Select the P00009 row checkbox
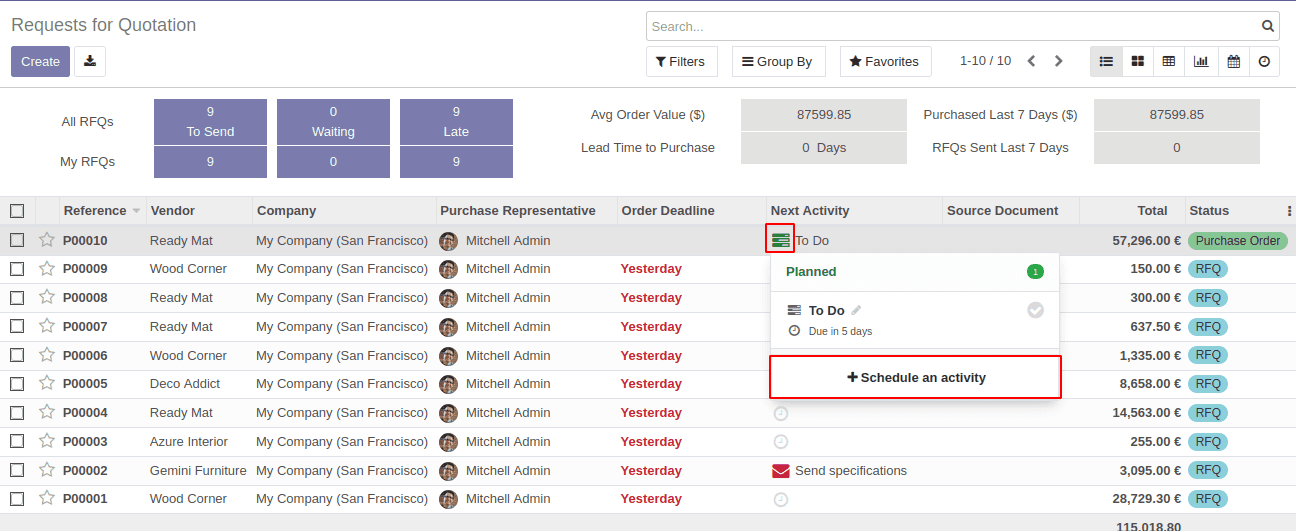 pos(17,268)
